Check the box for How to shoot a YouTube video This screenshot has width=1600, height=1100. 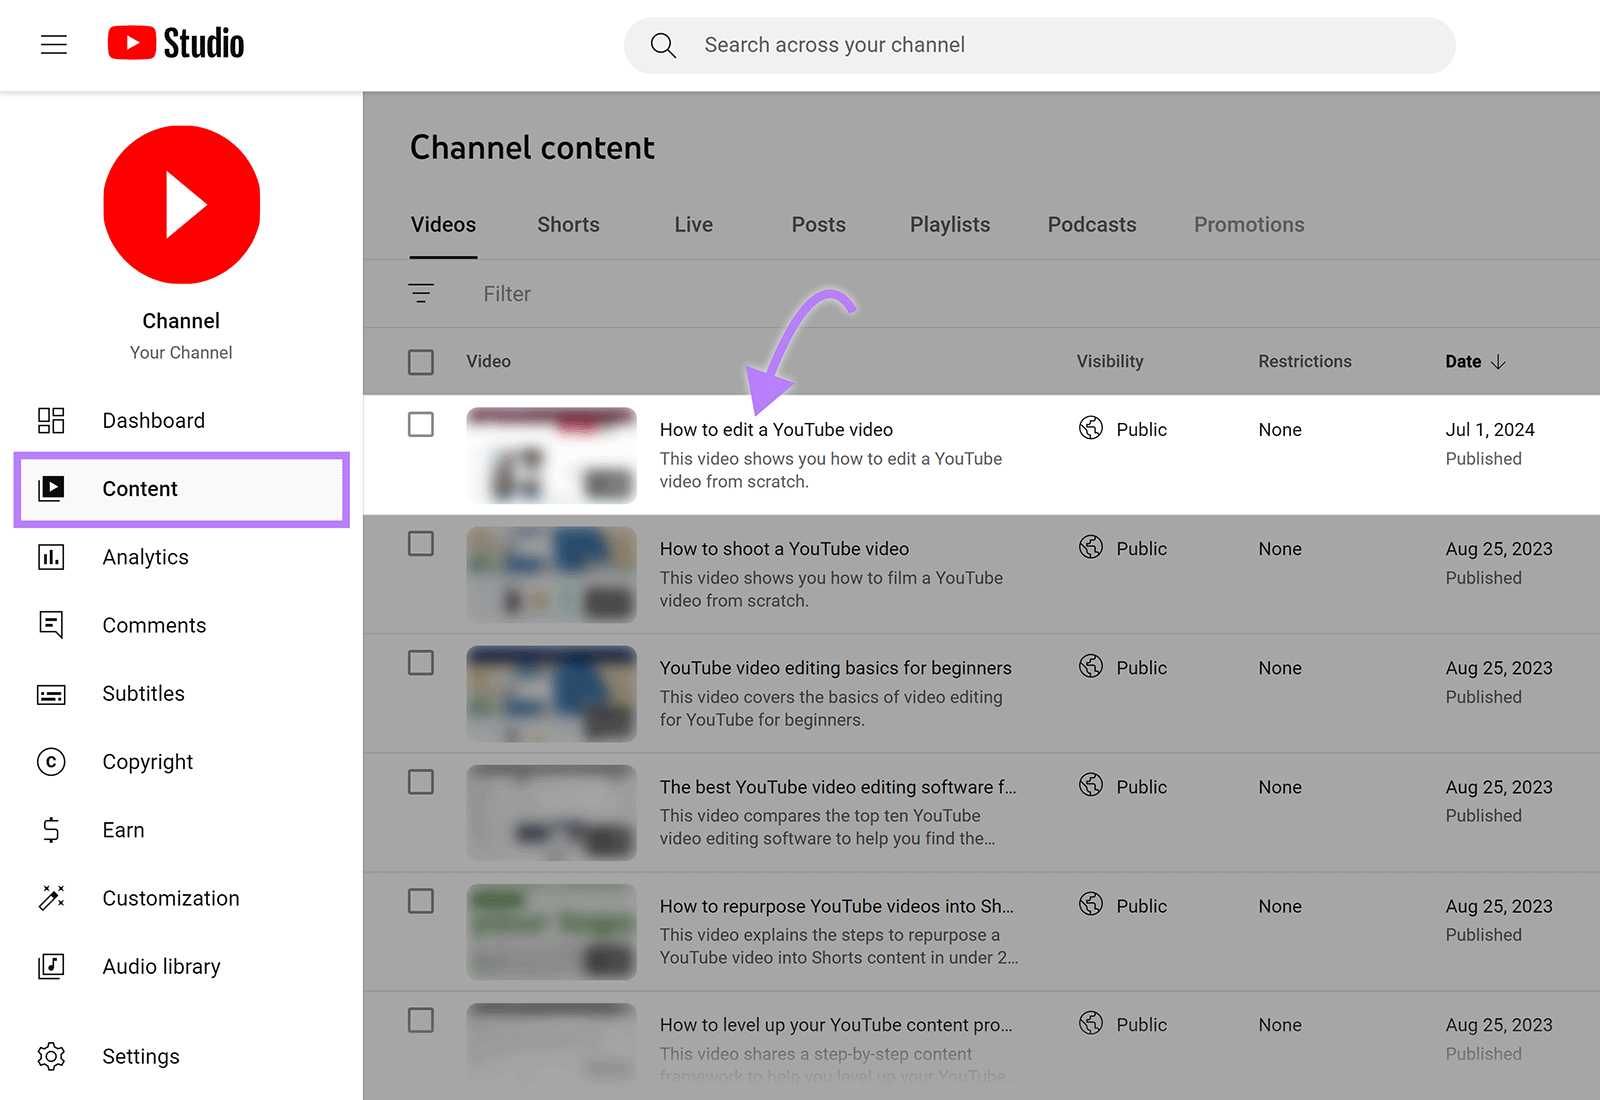pyautogui.click(x=421, y=544)
